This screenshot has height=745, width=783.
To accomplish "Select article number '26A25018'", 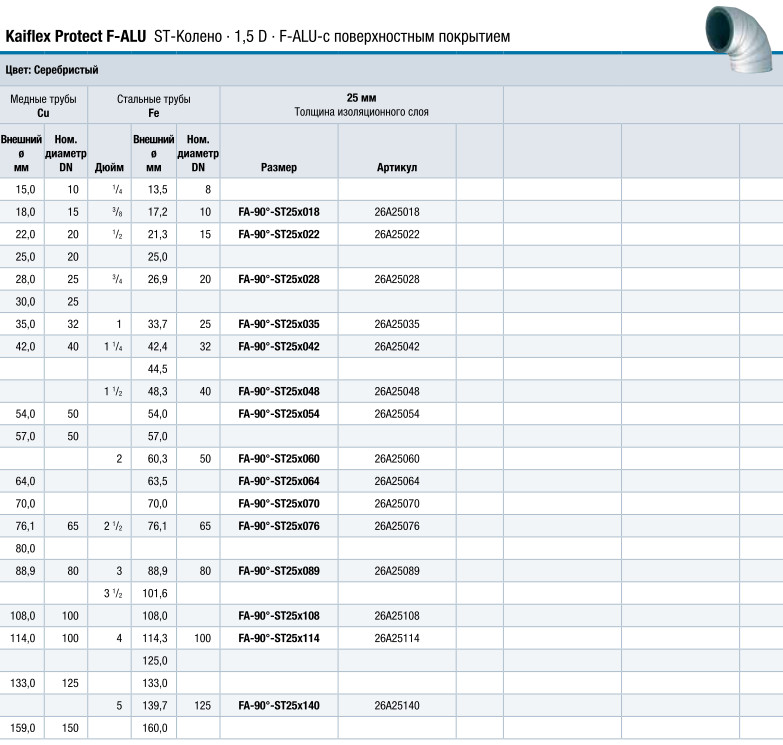I will [397, 212].
